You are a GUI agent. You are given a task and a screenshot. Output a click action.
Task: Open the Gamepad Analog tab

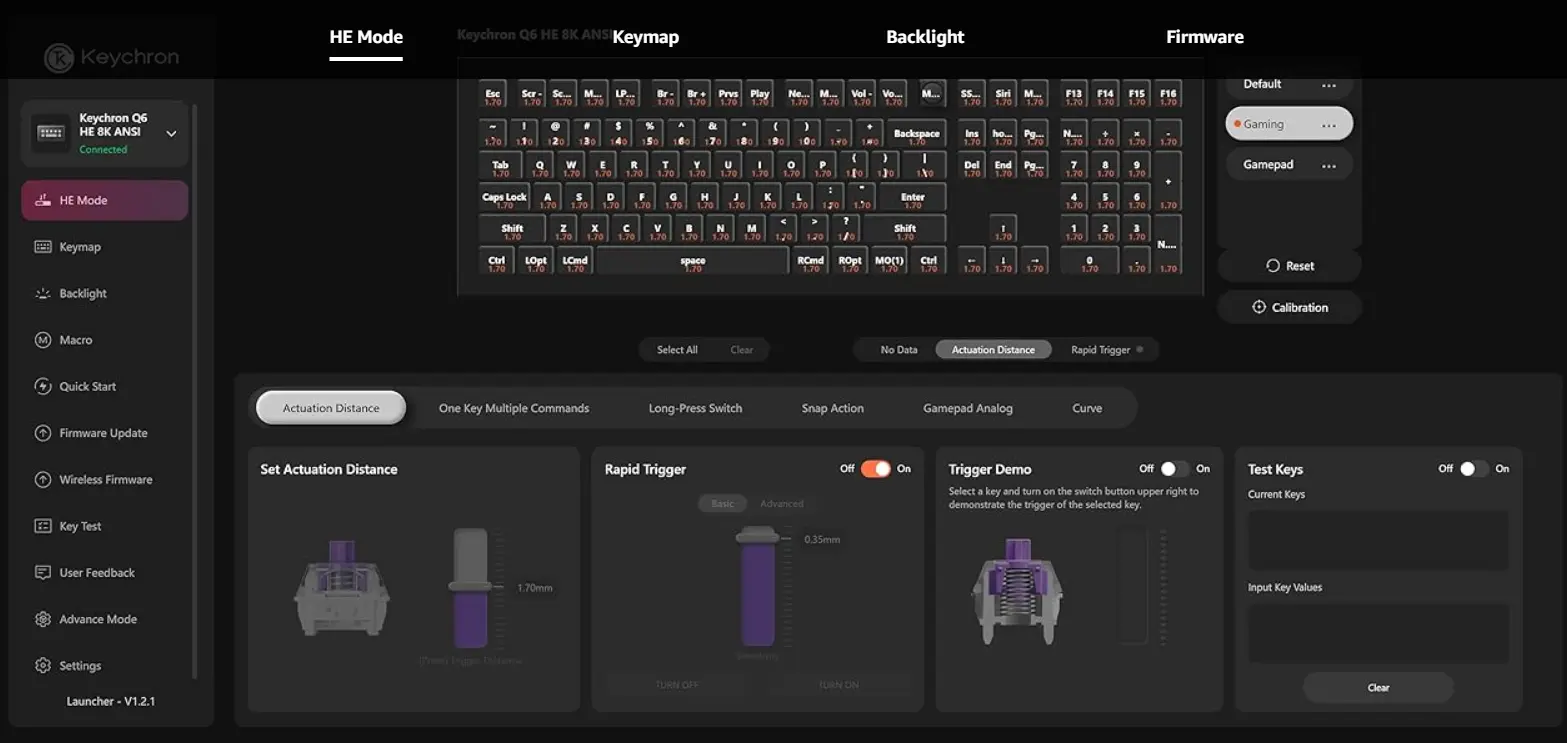click(x=968, y=408)
